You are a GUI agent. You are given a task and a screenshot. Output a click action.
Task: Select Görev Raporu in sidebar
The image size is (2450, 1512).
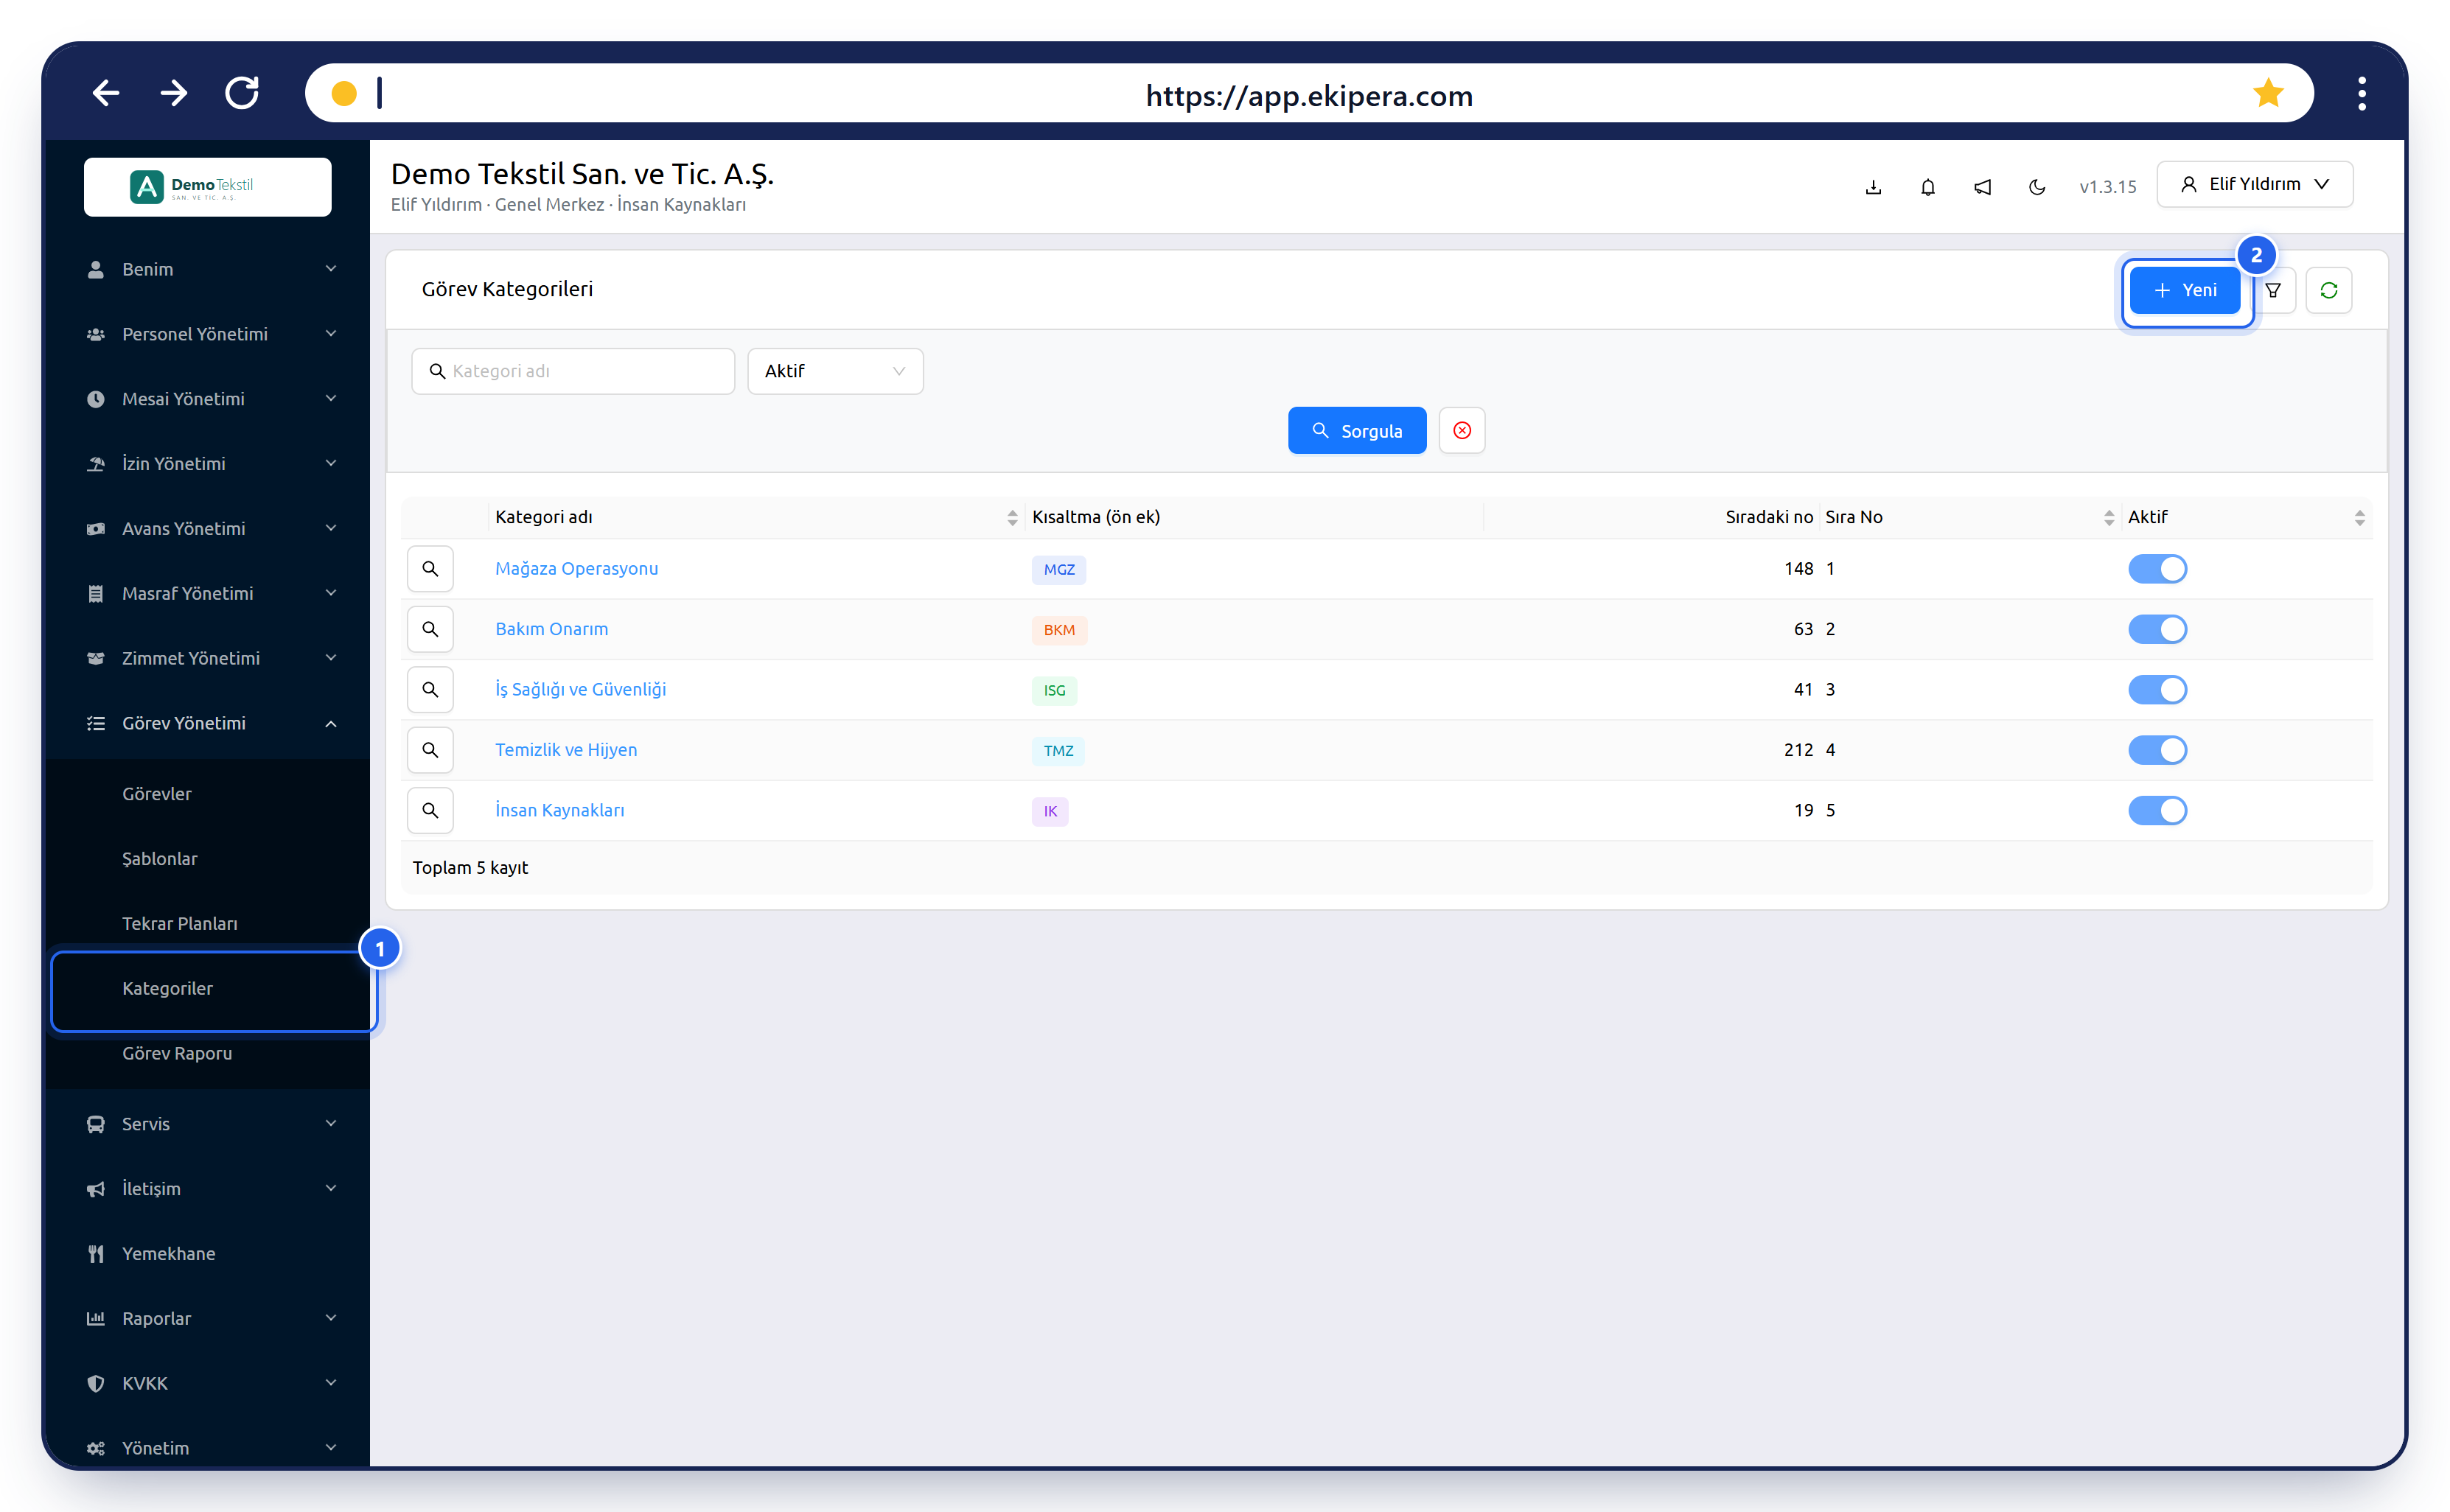177,1053
